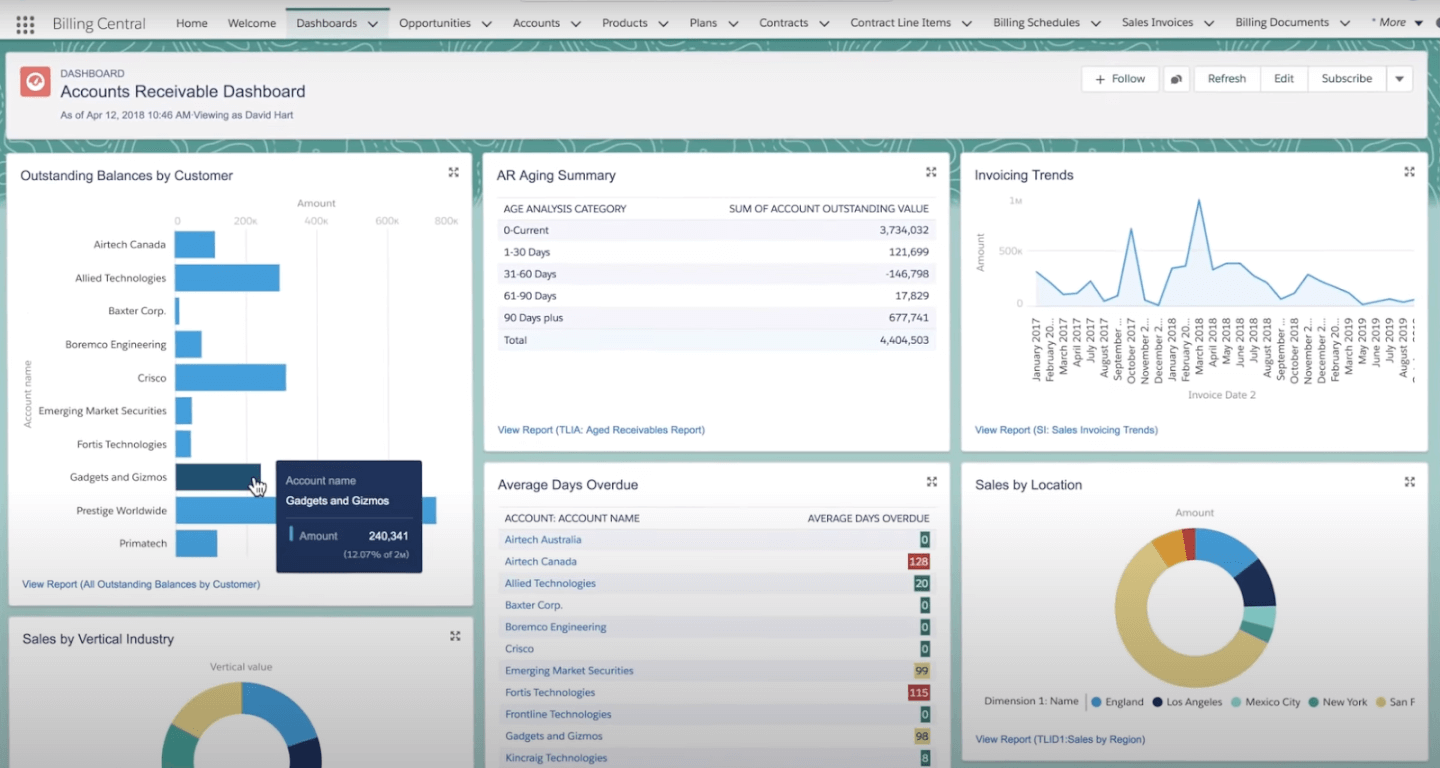Click the Airtech Canada bar in chart
Image resolution: width=1440 pixels, height=768 pixels.
(x=195, y=245)
